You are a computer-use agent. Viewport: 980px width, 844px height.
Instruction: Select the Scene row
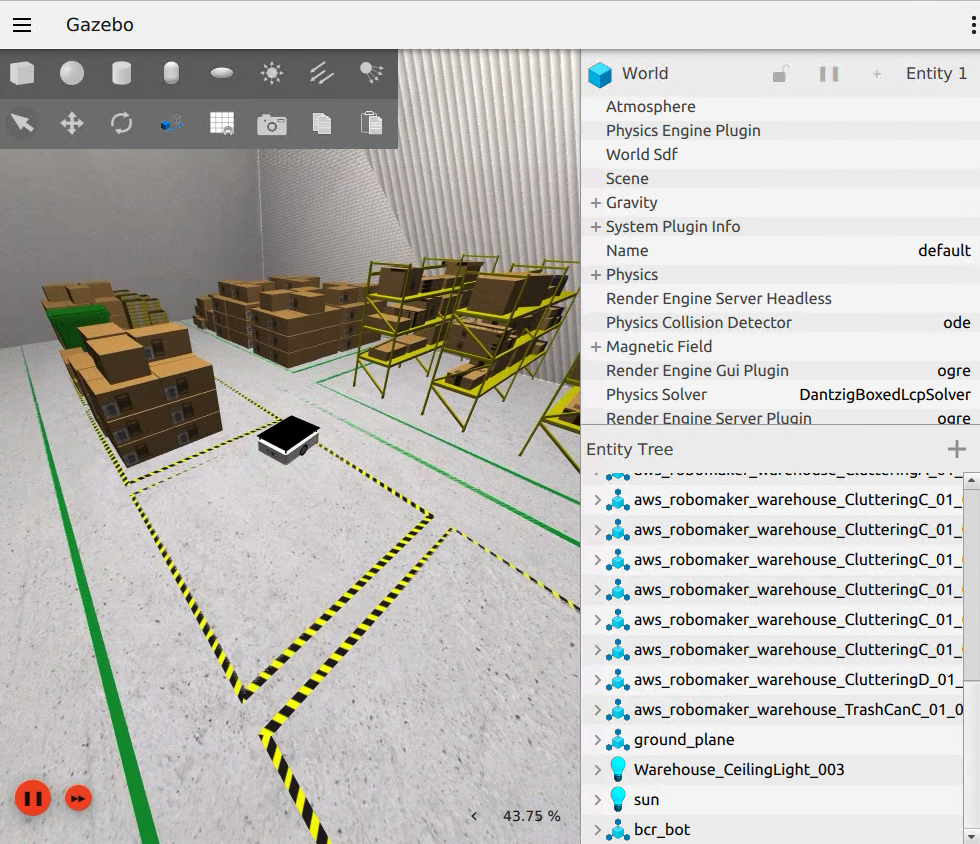click(x=780, y=178)
